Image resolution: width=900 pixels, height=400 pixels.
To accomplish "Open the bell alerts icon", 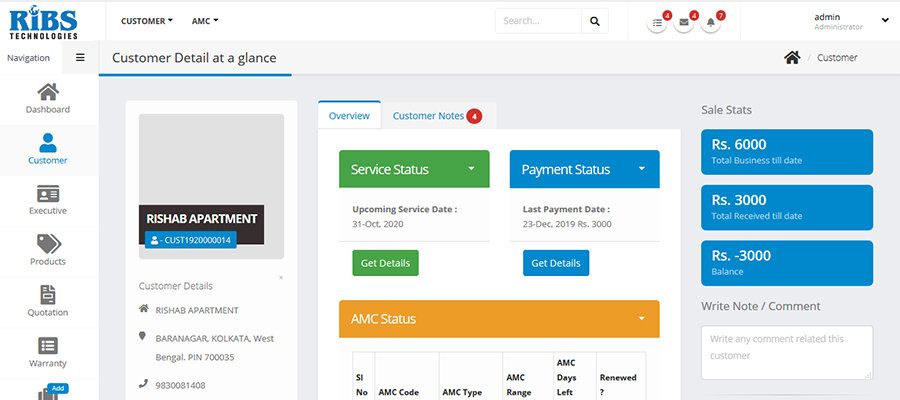I will coord(710,22).
